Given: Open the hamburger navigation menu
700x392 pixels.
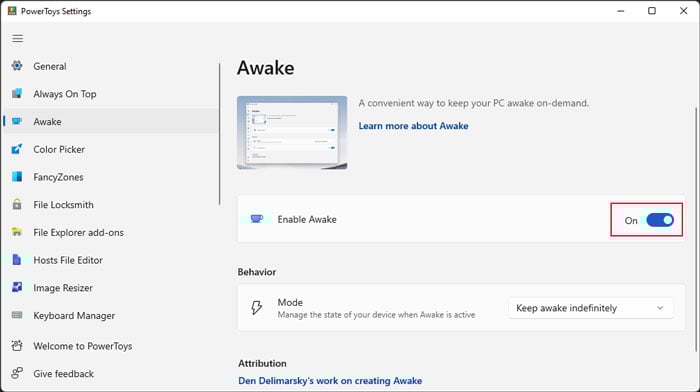Looking at the screenshot, I should click(17, 38).
